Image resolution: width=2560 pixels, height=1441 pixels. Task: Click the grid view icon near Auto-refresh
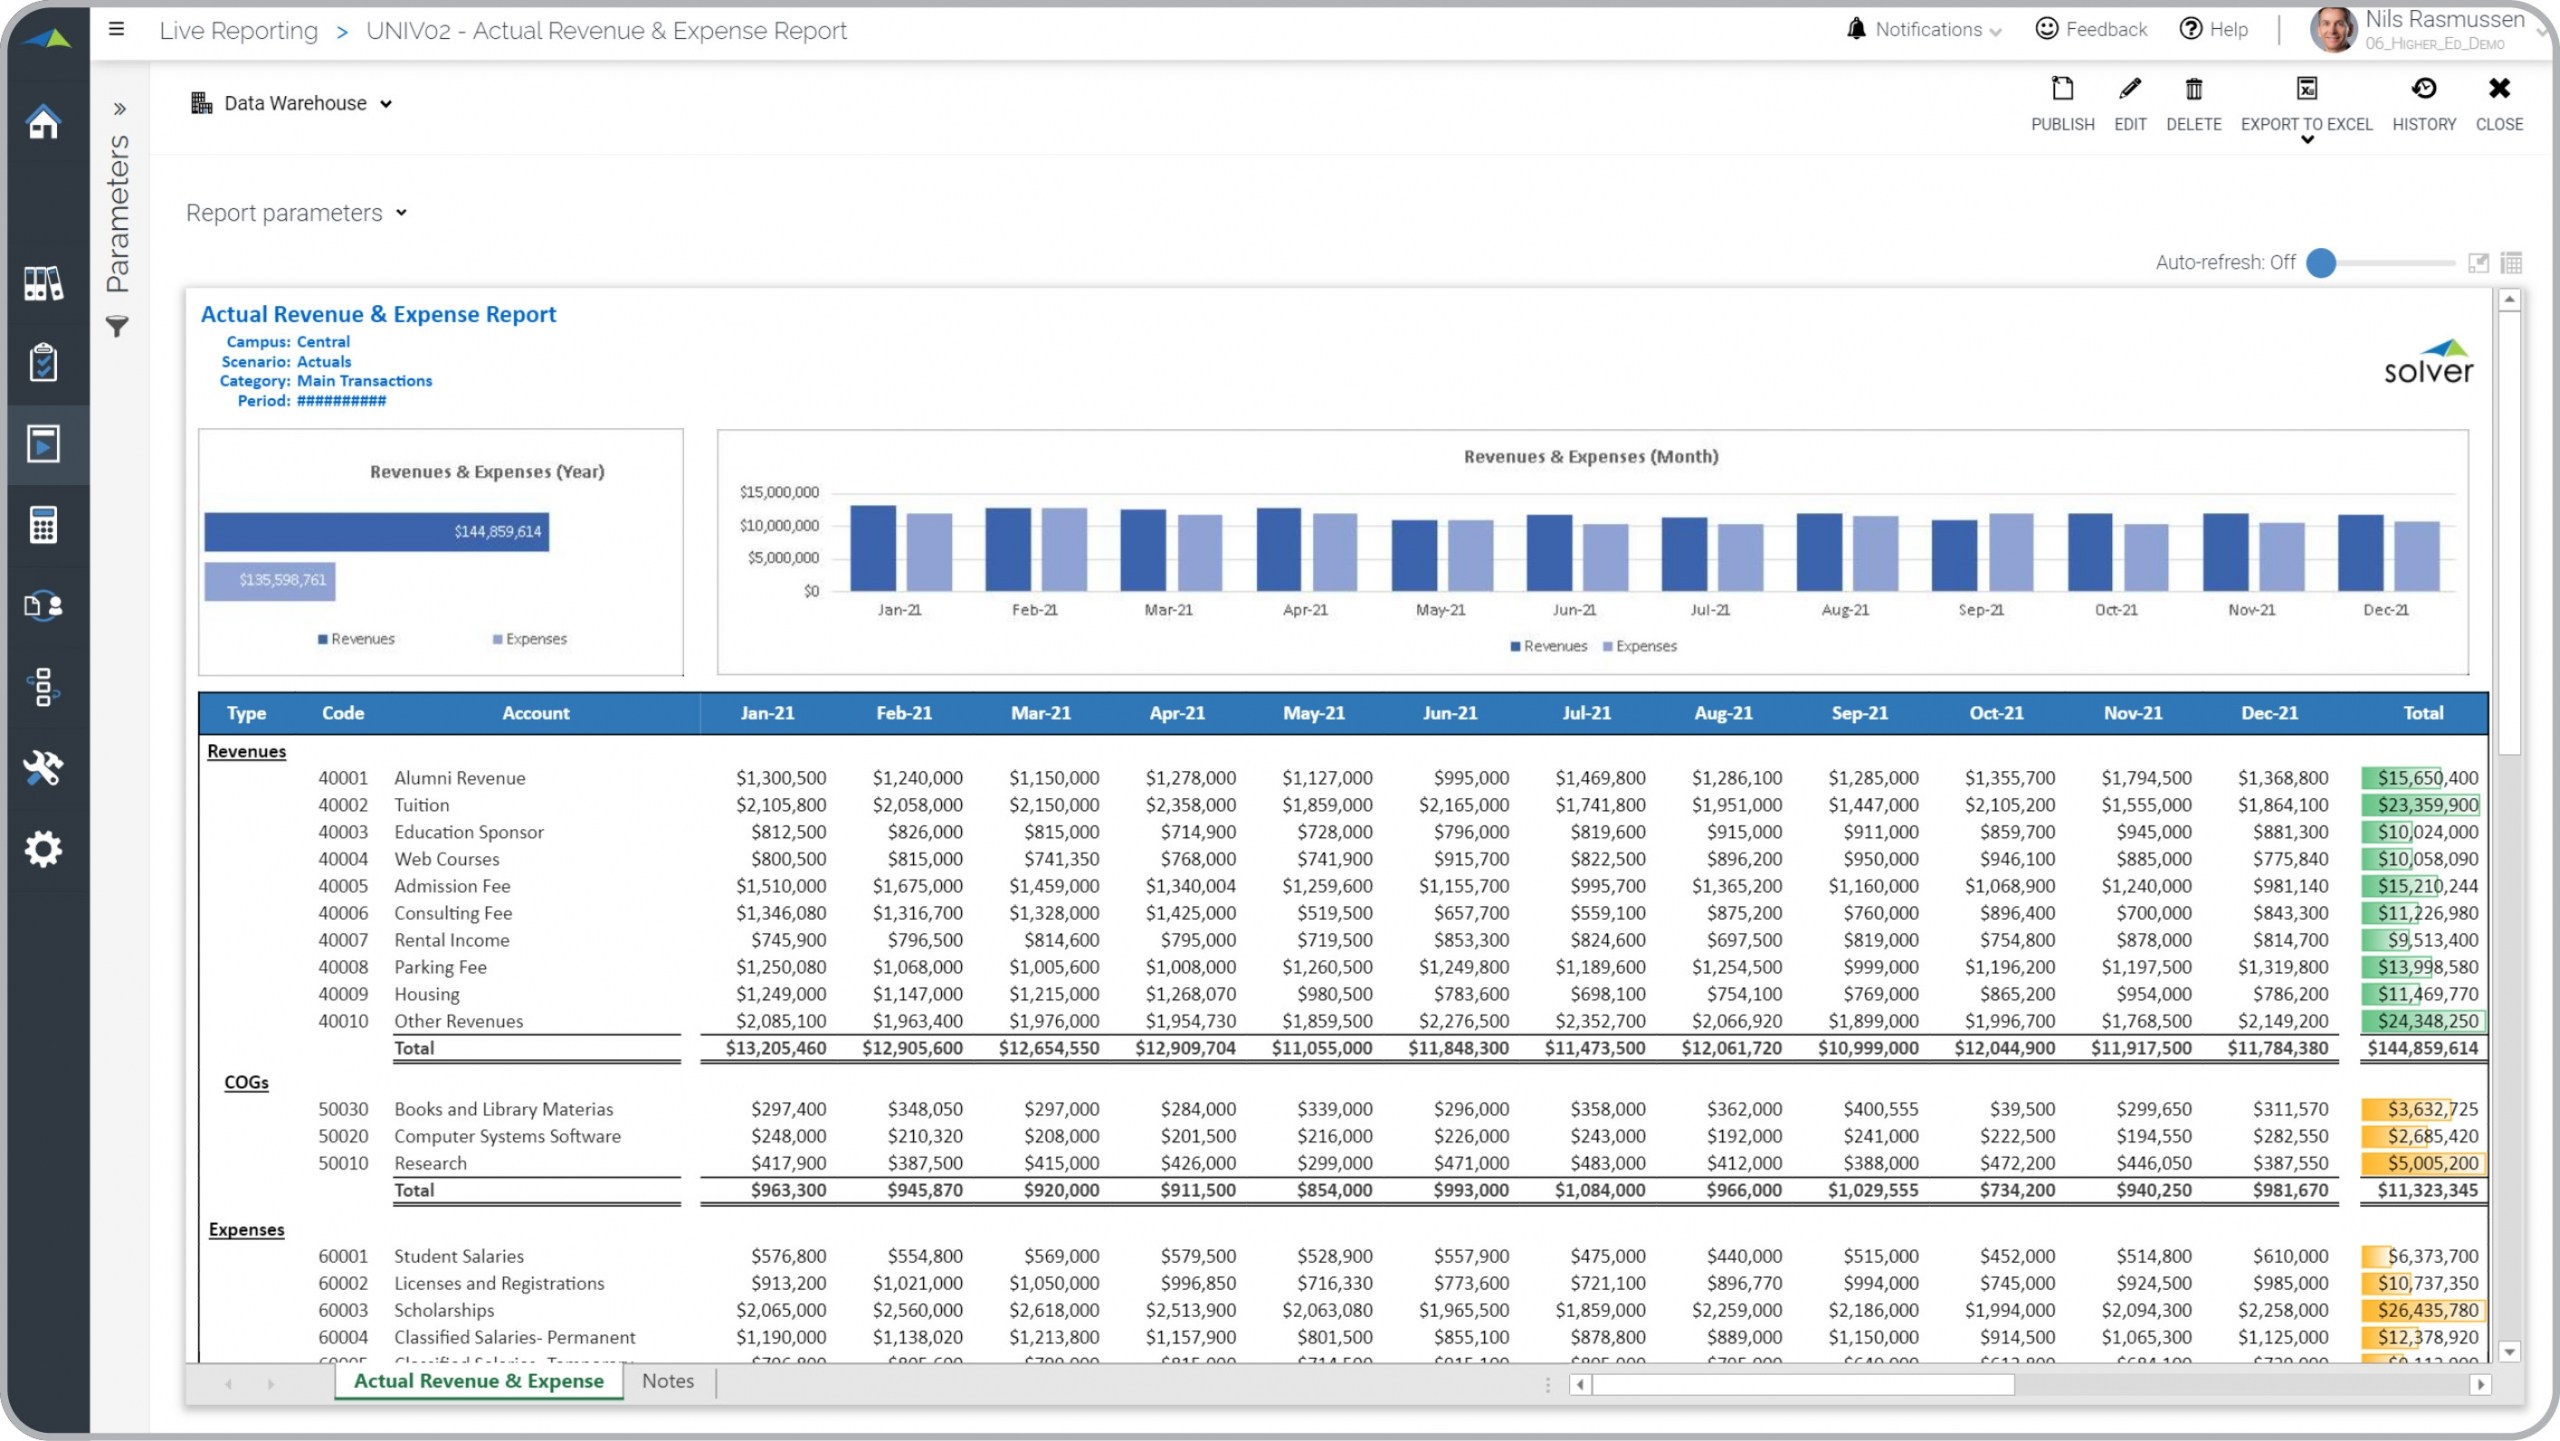pyautogui.click(x=2511, y=263)
